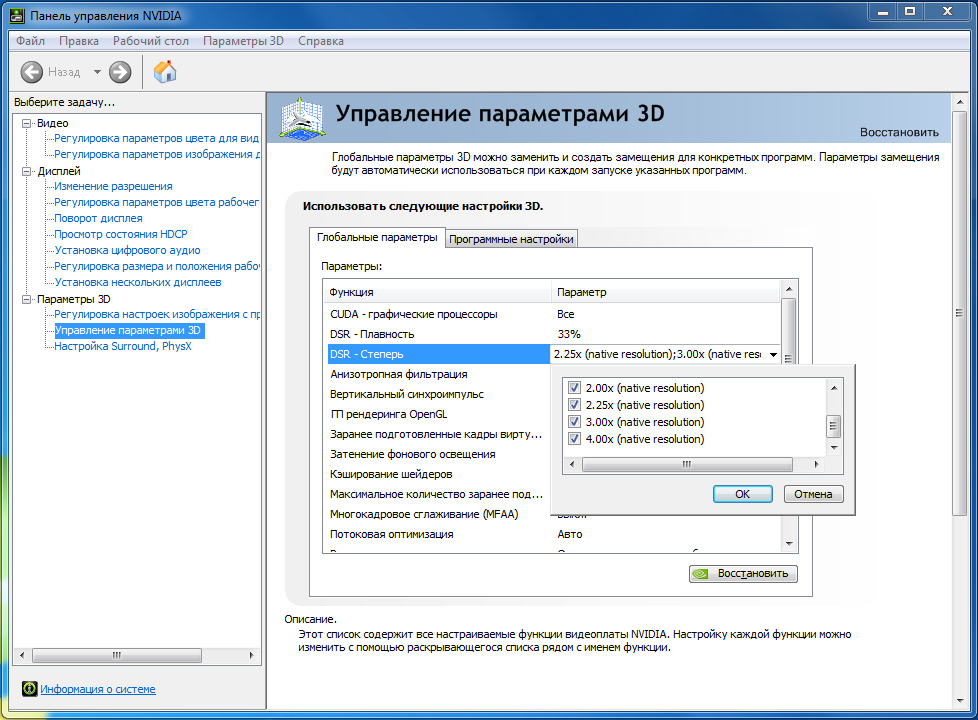The image size is (978, 720).
Task: Select the ГП рендеринга OpenGL row
Action: pos(438,414)
